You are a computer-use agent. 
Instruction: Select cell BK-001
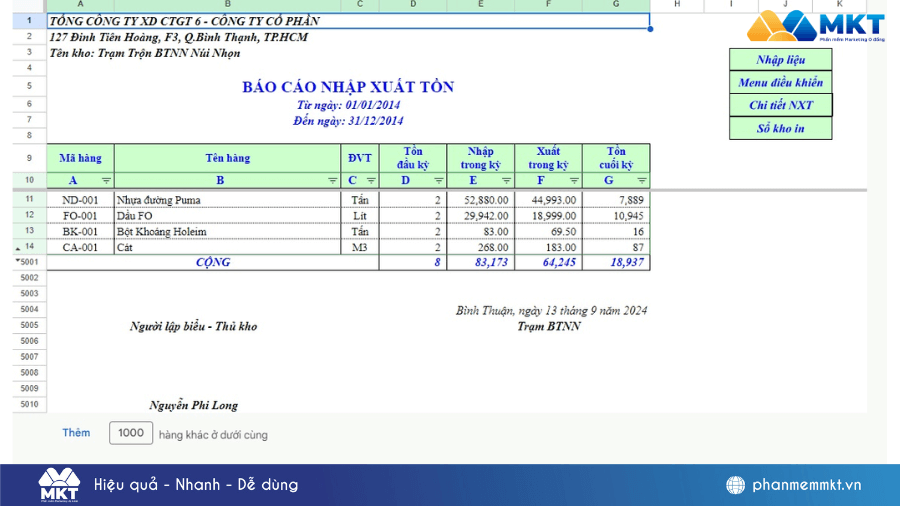click(x=80, y=231)
